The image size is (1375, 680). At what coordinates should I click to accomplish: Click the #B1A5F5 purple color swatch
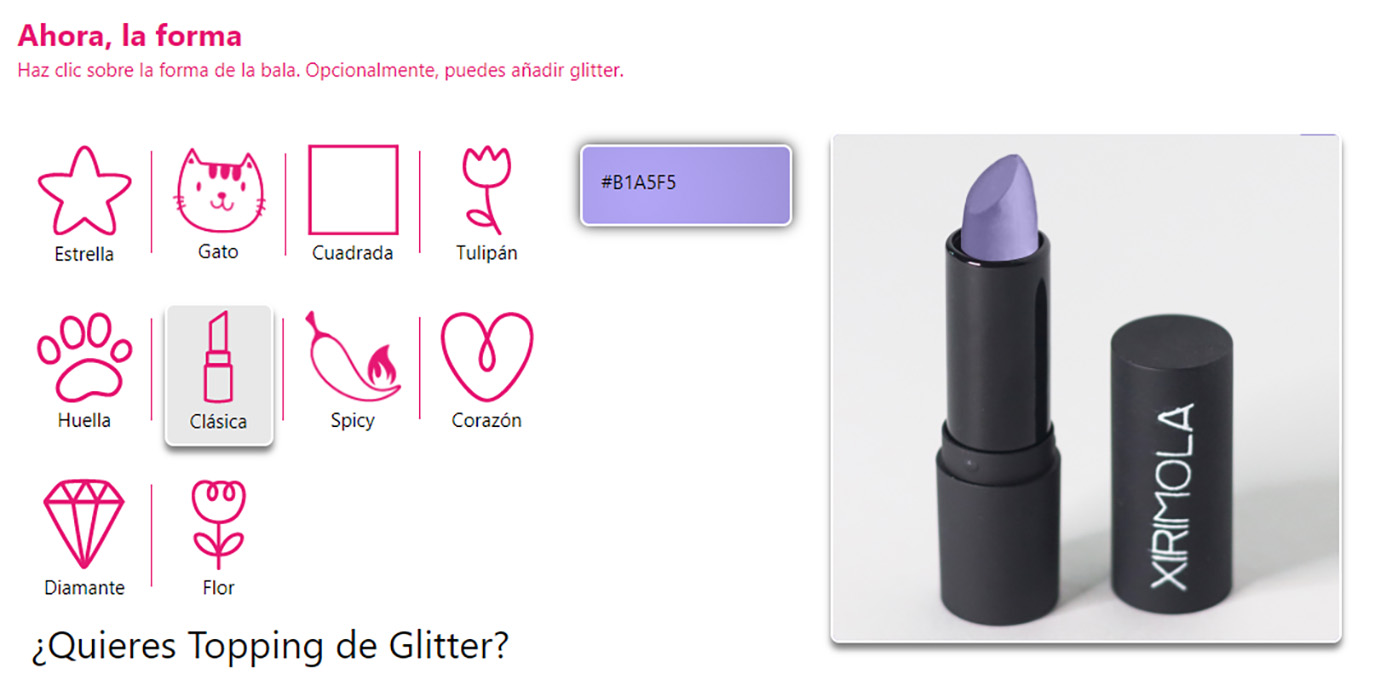pyautogui.click(x=686, y=185)
